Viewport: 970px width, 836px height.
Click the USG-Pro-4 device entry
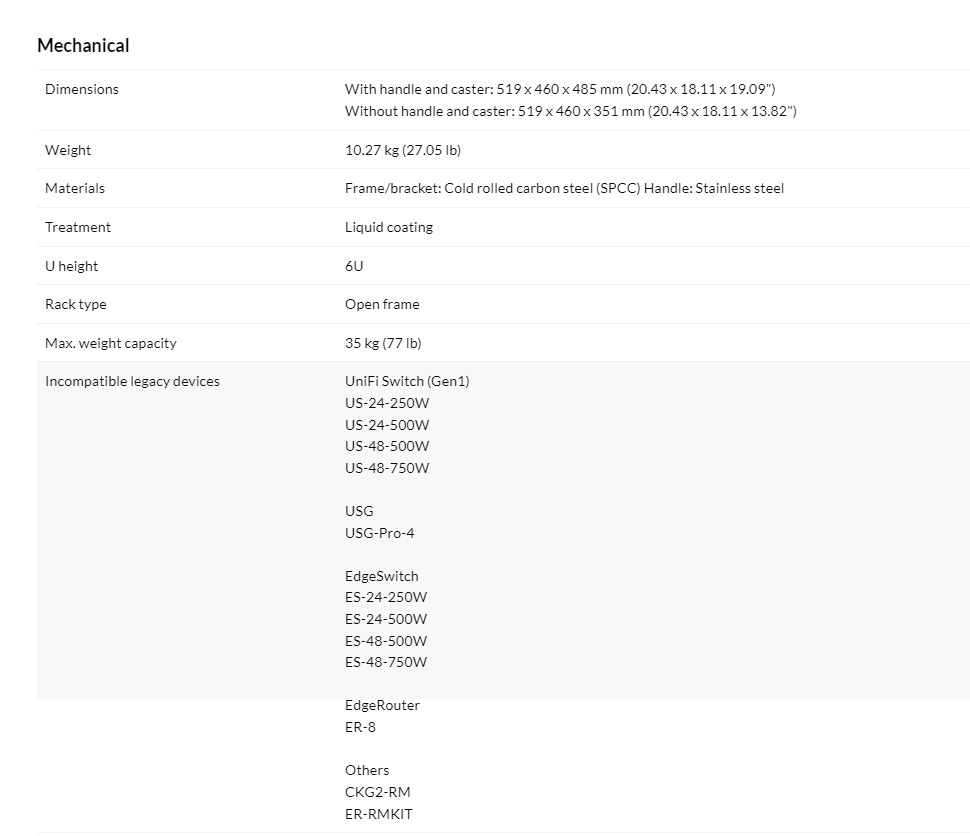coord(379,533)
